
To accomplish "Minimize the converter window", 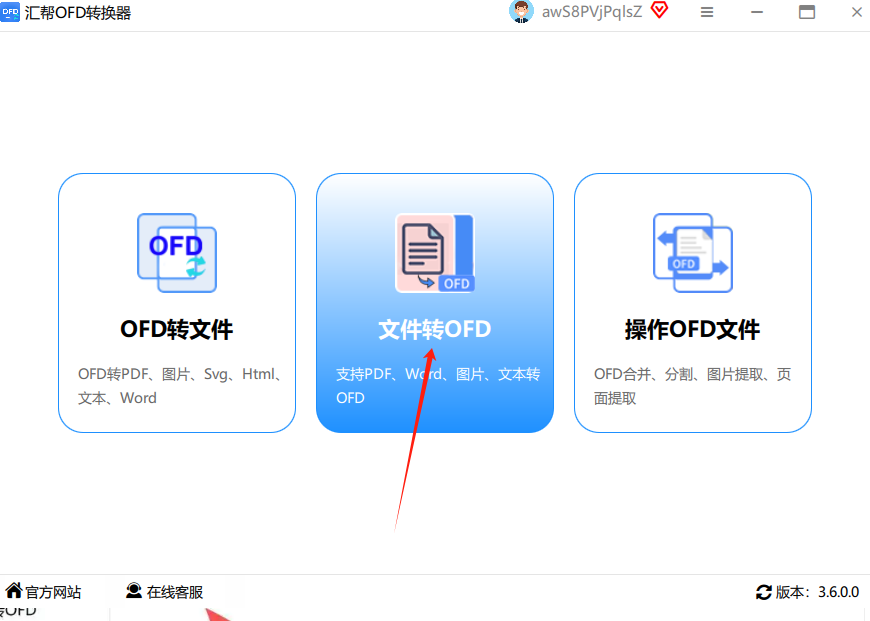I will coord(757,12).
